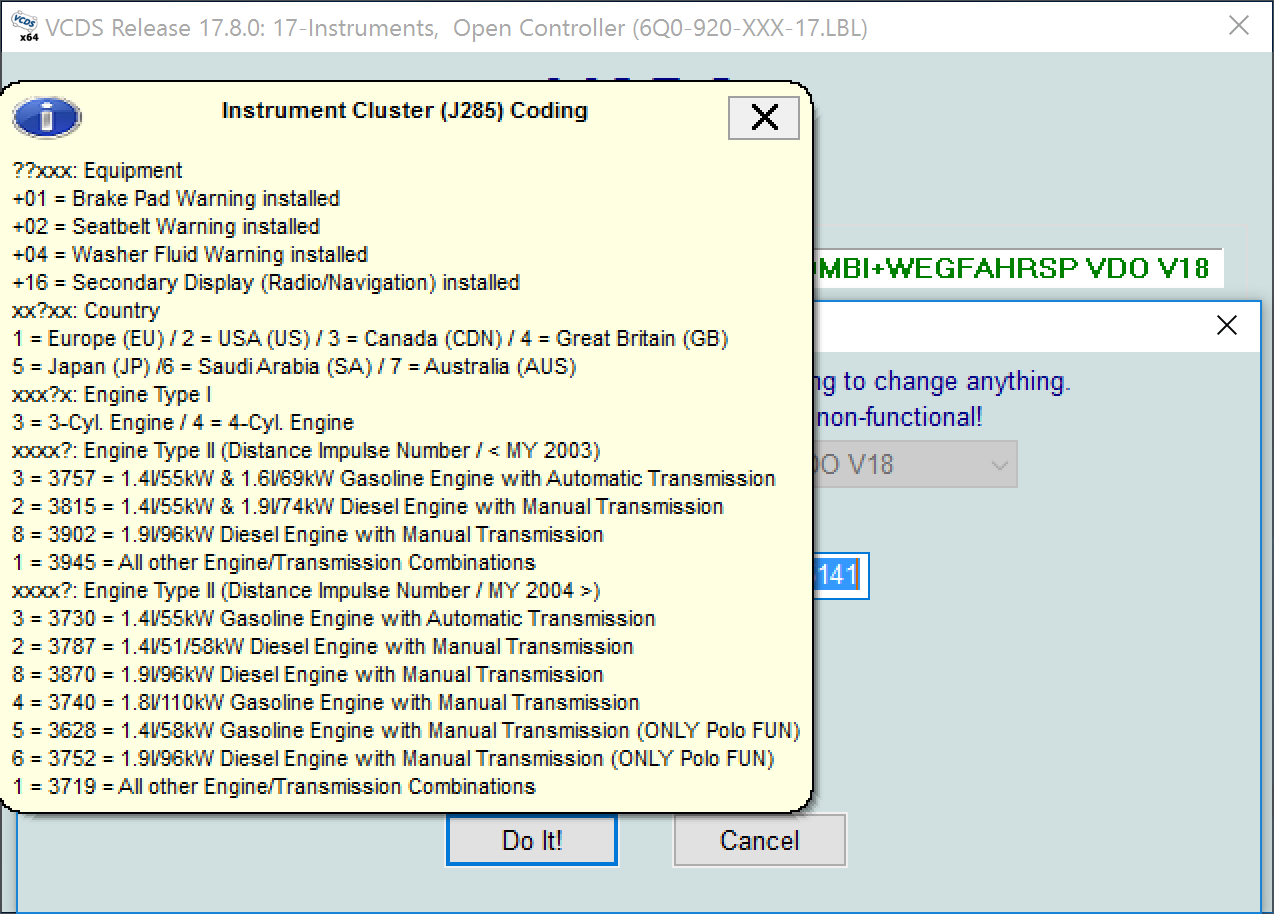The height and width of the screenshot is (914, 1274).
Task: Close the Instrument Cluster Coding popup
Action: click(764, 118)
